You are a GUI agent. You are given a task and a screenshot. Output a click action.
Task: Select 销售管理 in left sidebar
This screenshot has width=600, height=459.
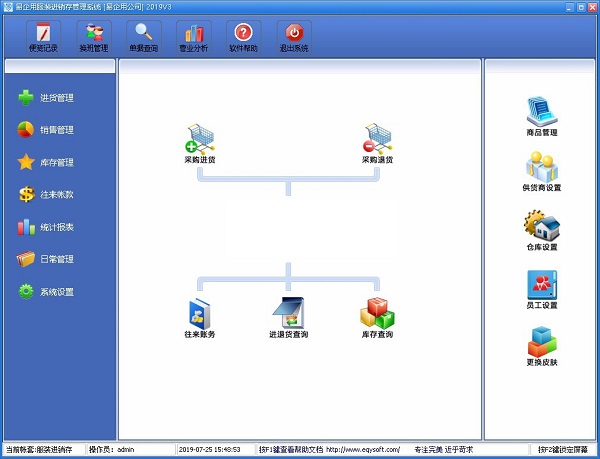46,130
